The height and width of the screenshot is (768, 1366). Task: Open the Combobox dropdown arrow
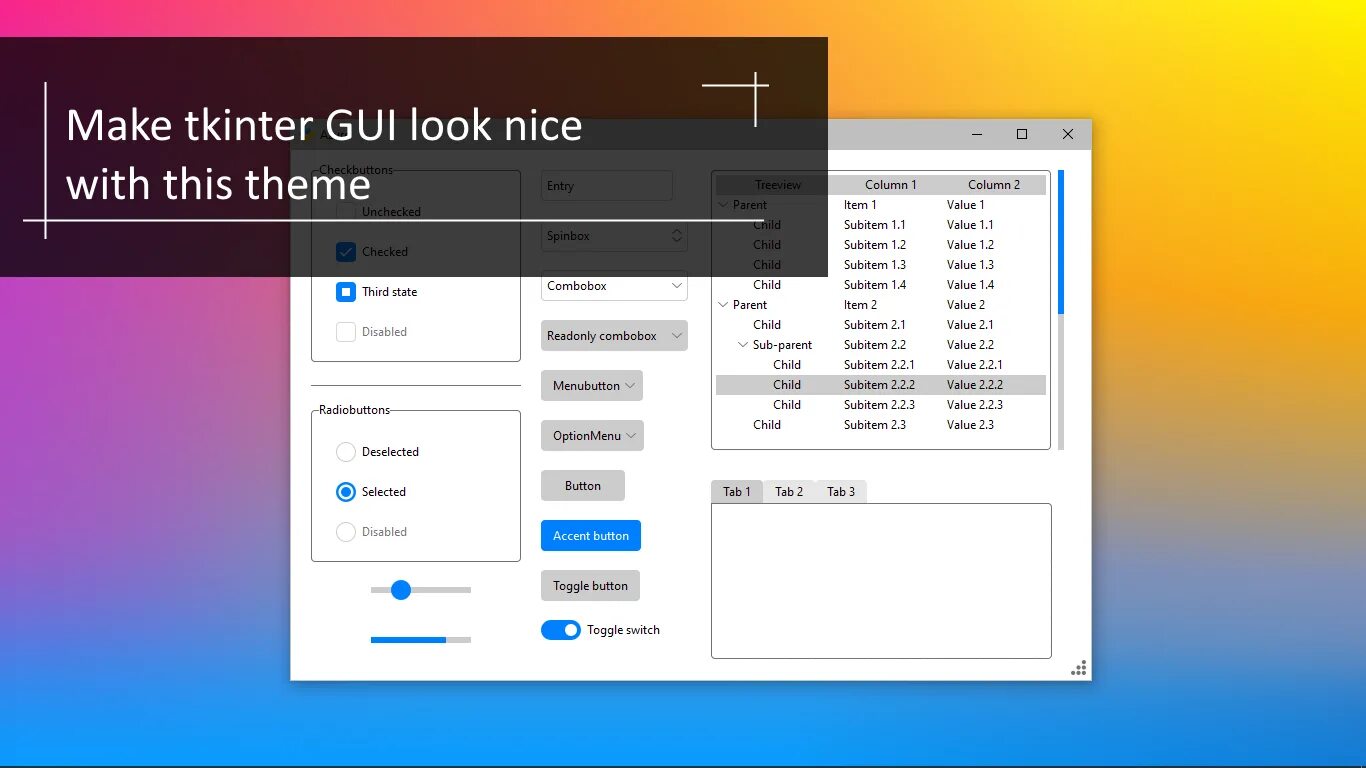click(676, 286)
